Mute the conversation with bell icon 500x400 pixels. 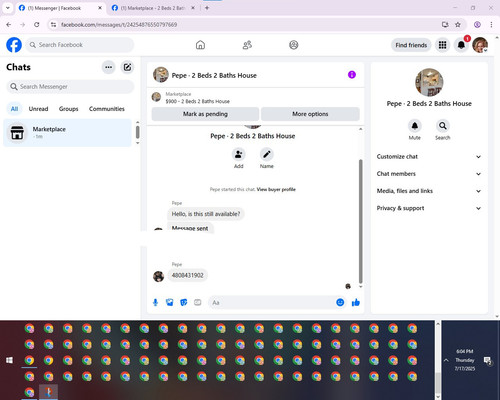point(415,126)
